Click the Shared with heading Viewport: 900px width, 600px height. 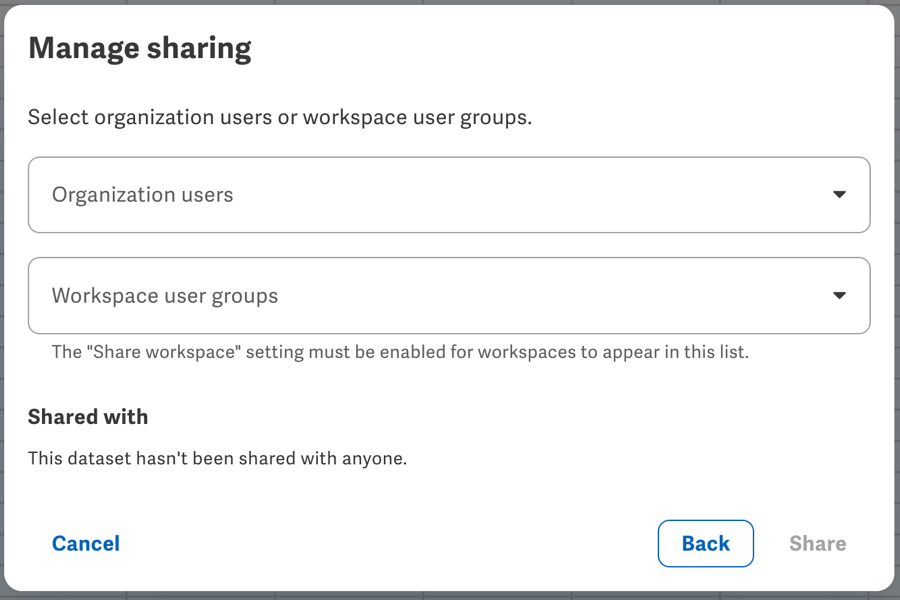pyautogui.click(x=88, y=416)
